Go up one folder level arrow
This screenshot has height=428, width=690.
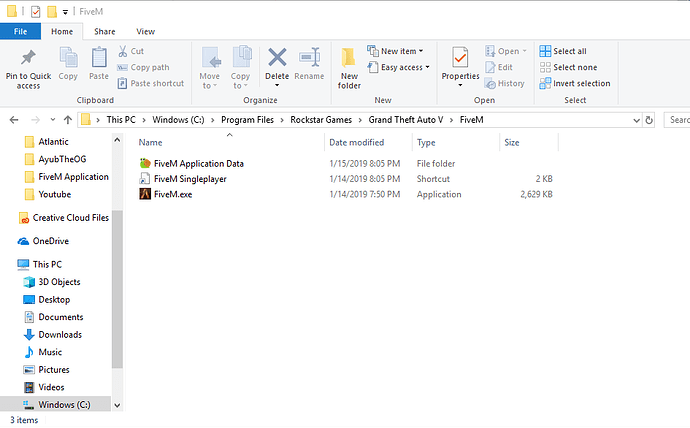68,120
